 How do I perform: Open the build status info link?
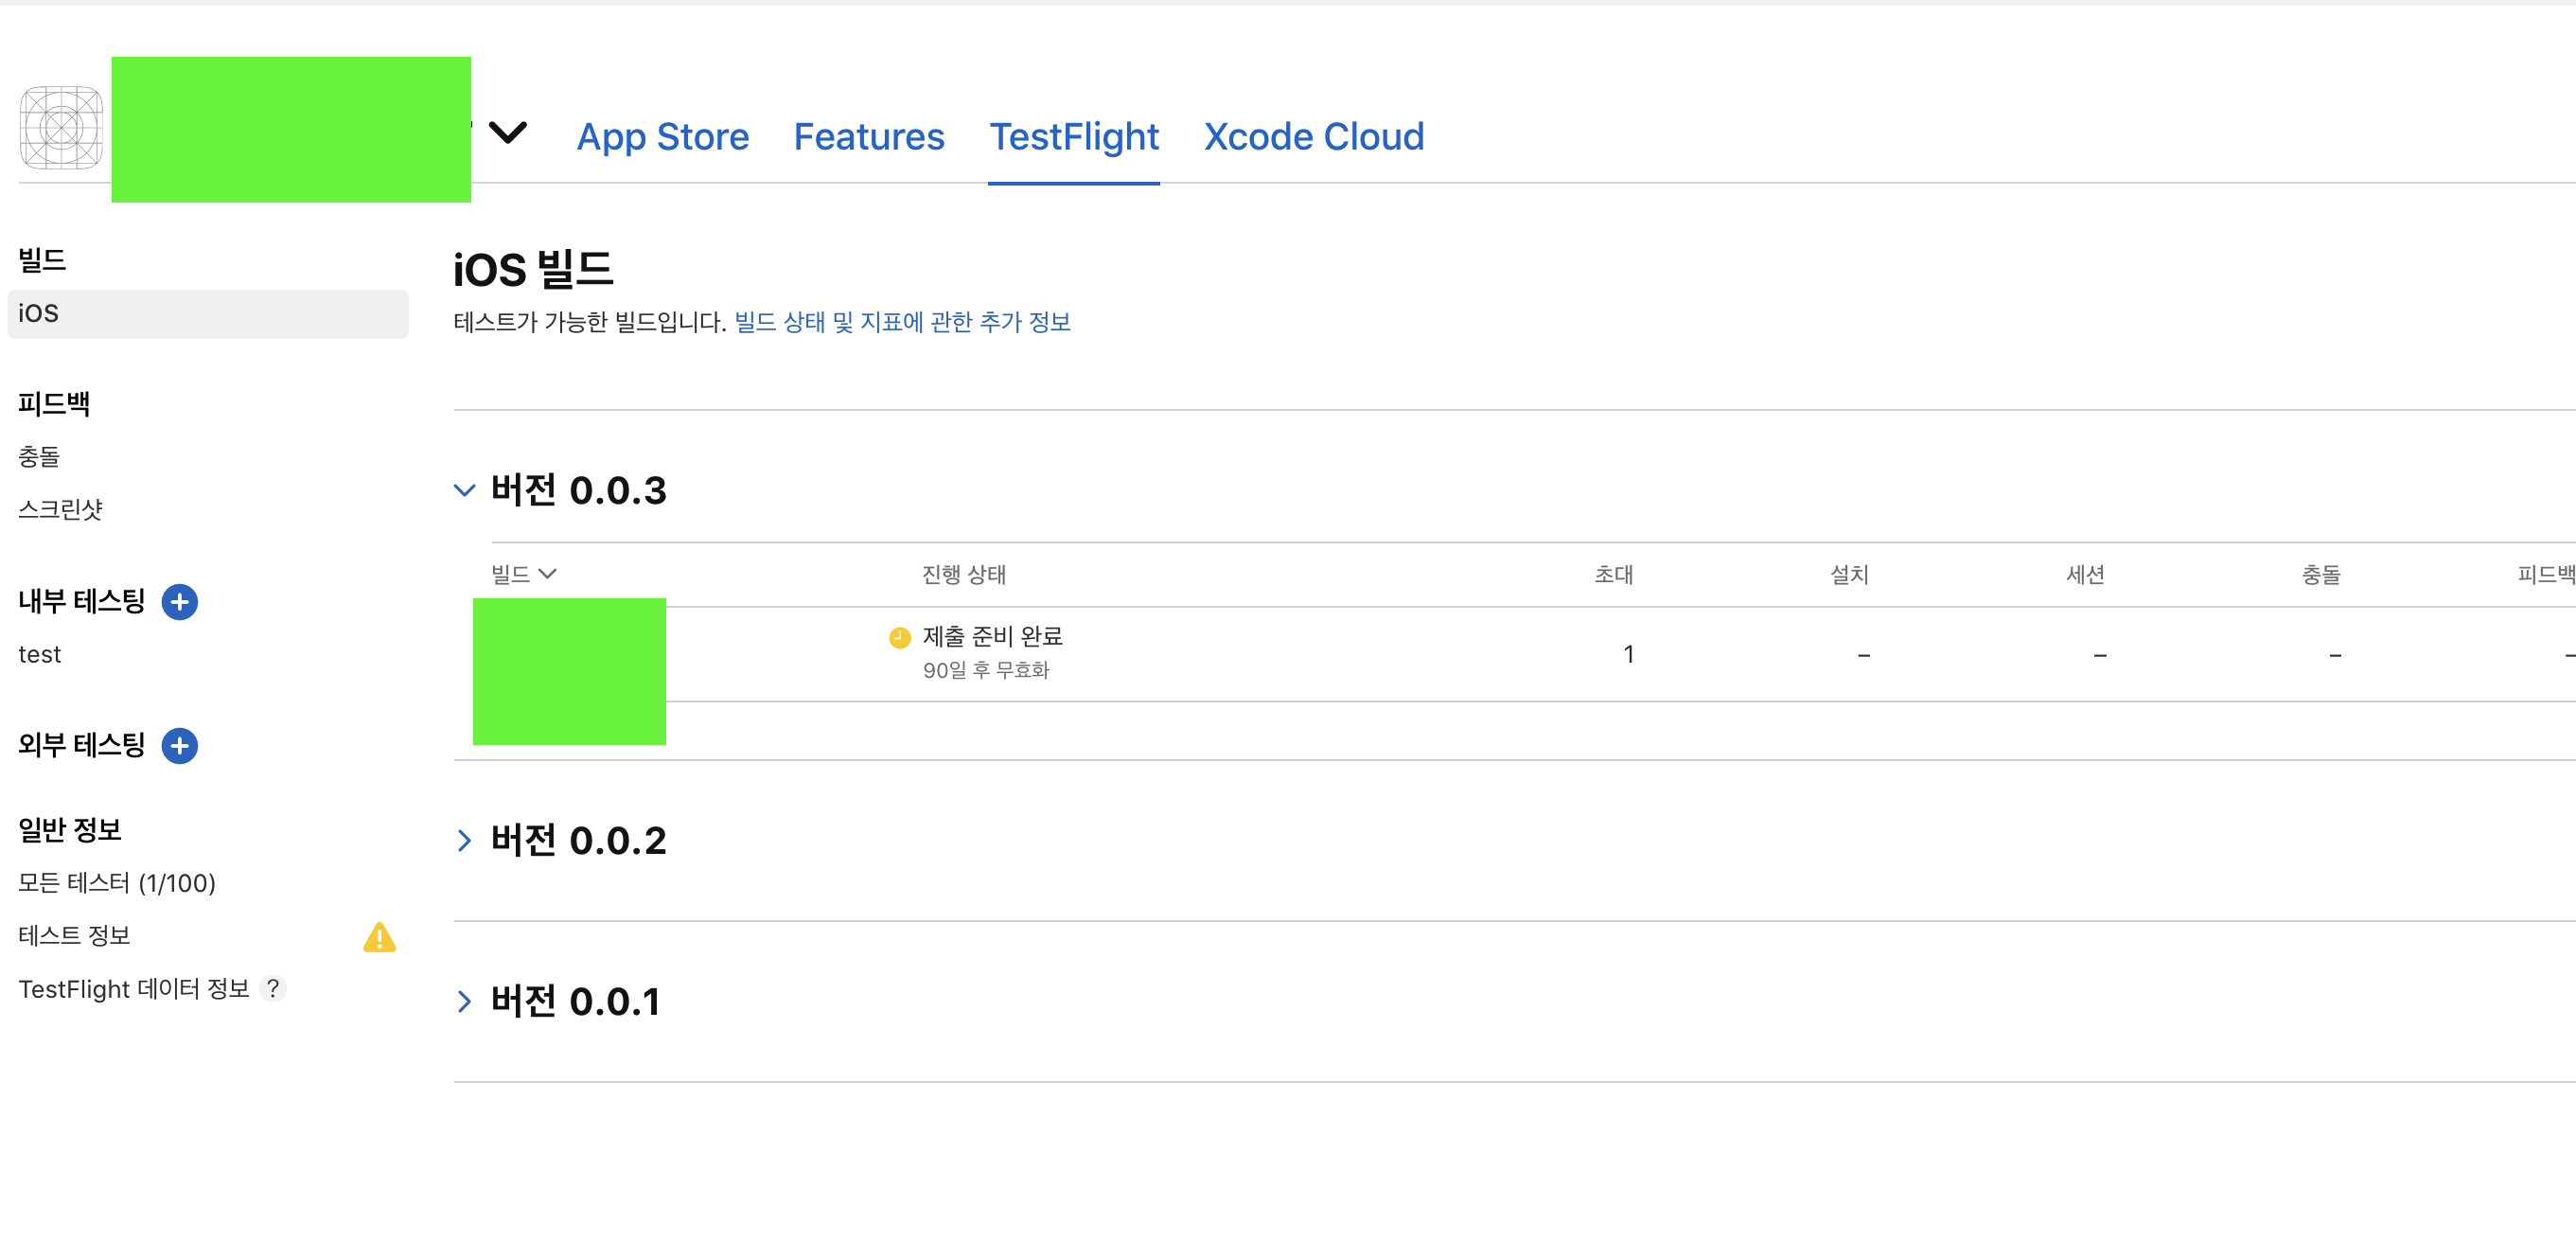point(902,322)
